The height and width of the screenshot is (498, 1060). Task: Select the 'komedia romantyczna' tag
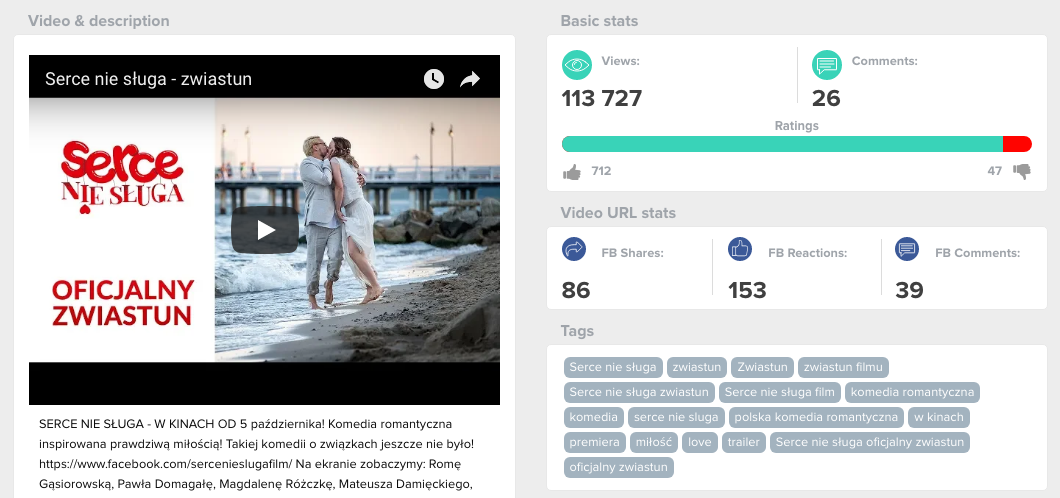click(x=912, y=392)
